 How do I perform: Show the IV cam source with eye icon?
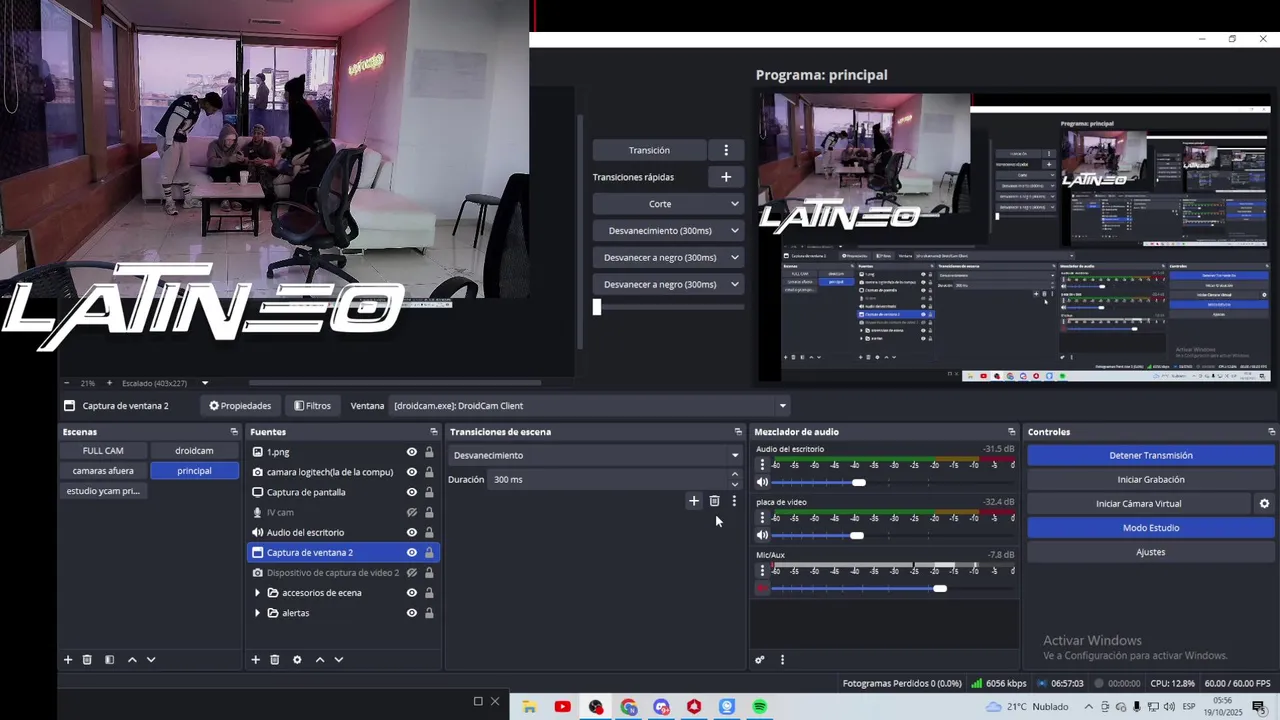tap(411, 512)
